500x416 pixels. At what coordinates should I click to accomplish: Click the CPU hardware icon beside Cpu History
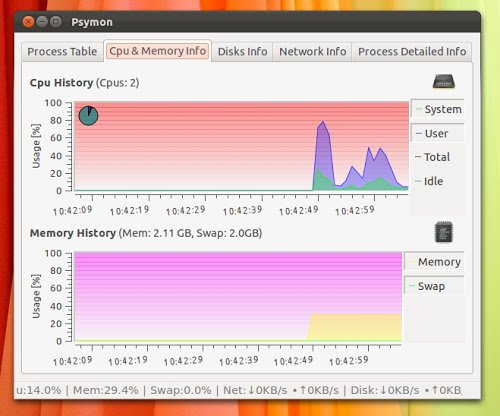[444, 81]
